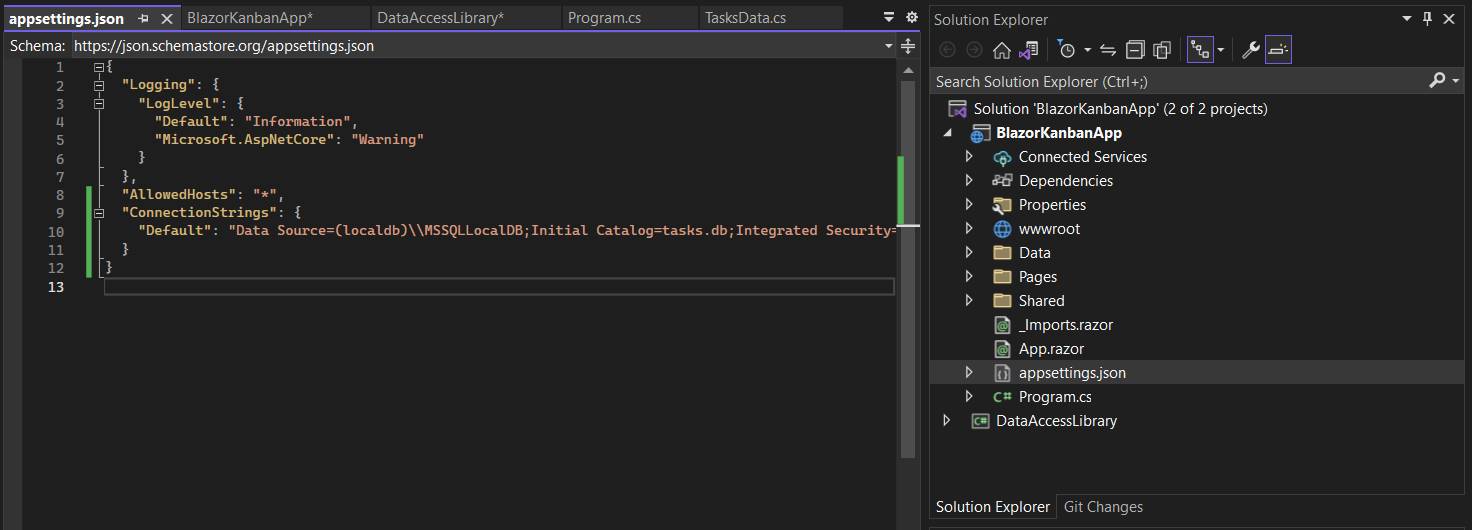Click the wwwroot globe icon

pyautogui.click(x=1002, y=229)
